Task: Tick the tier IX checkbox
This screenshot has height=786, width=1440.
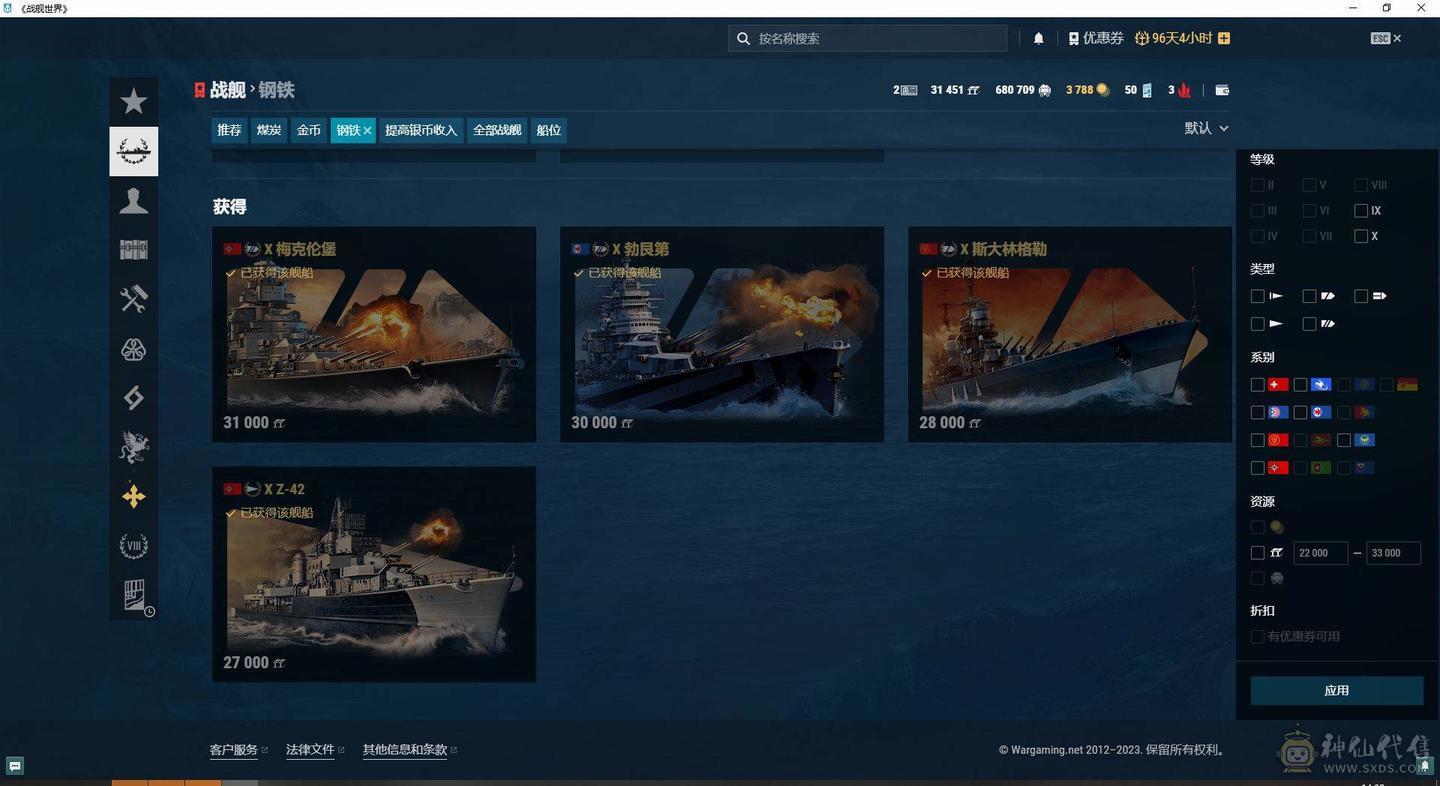Action: point(1361,211)
